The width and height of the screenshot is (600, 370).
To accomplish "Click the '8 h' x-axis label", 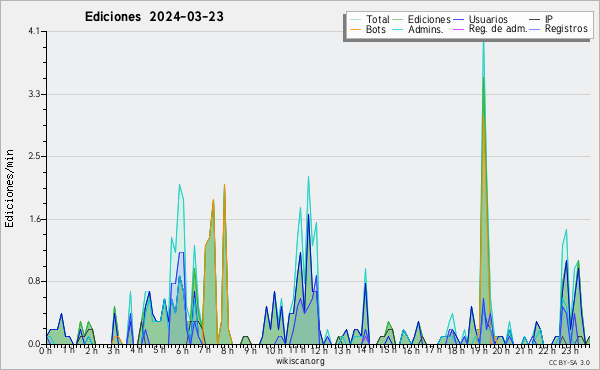I will [227, 350].
